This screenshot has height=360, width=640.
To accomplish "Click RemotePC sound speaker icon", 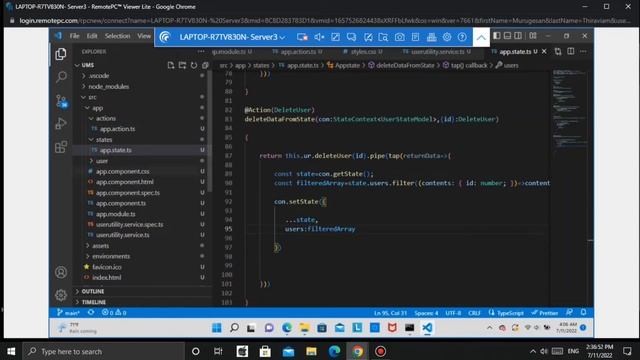I will tap(319, 37).
